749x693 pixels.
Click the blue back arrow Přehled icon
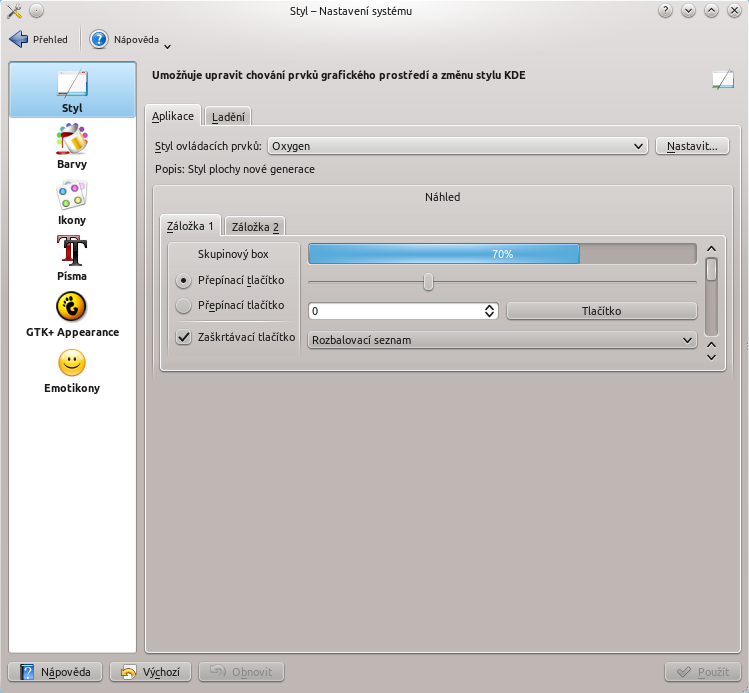pos(19,39)
